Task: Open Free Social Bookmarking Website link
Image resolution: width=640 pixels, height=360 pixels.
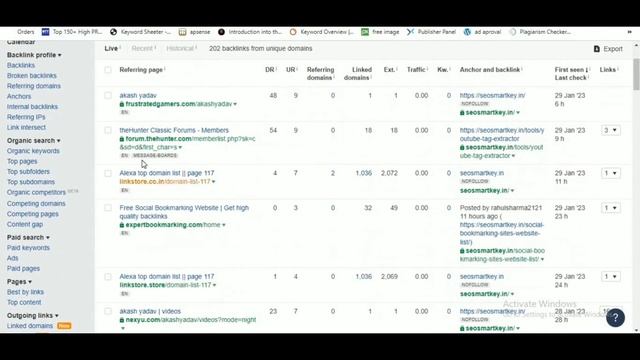Action: point(184,212)
